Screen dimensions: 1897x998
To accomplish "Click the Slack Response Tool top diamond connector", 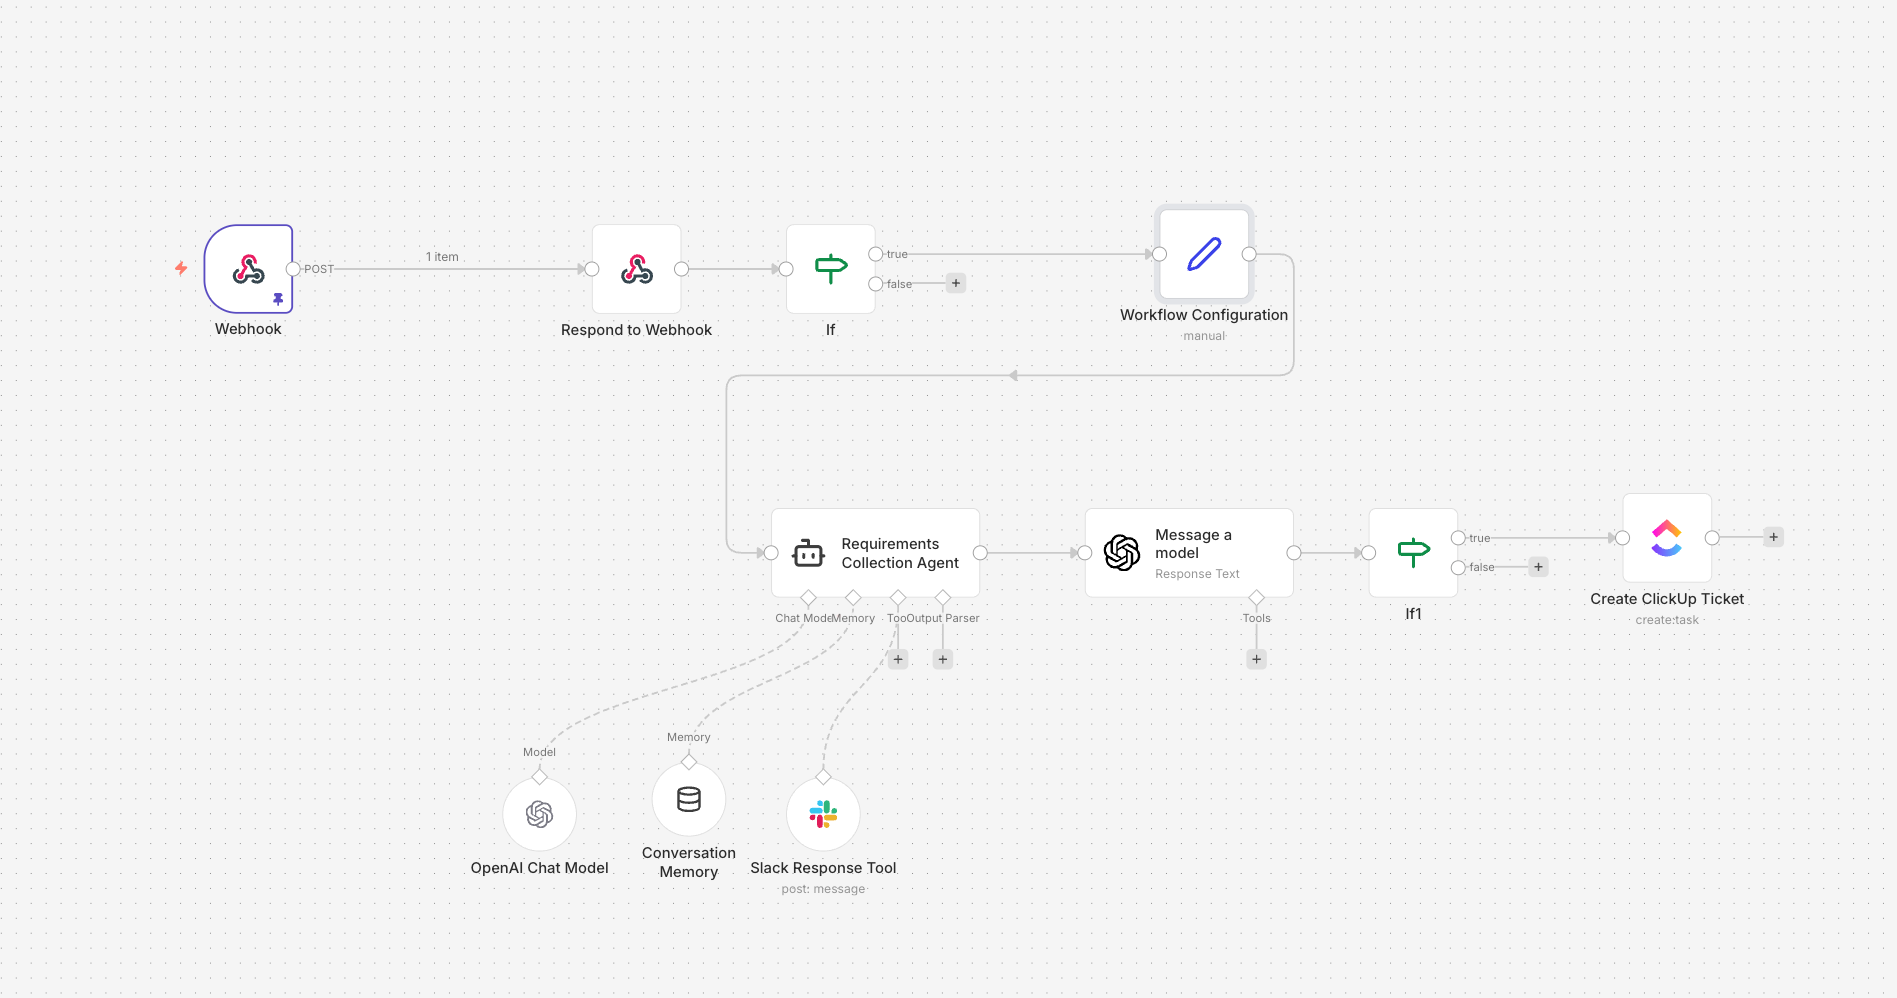I will pyautogui.click(x=823, y=777).
